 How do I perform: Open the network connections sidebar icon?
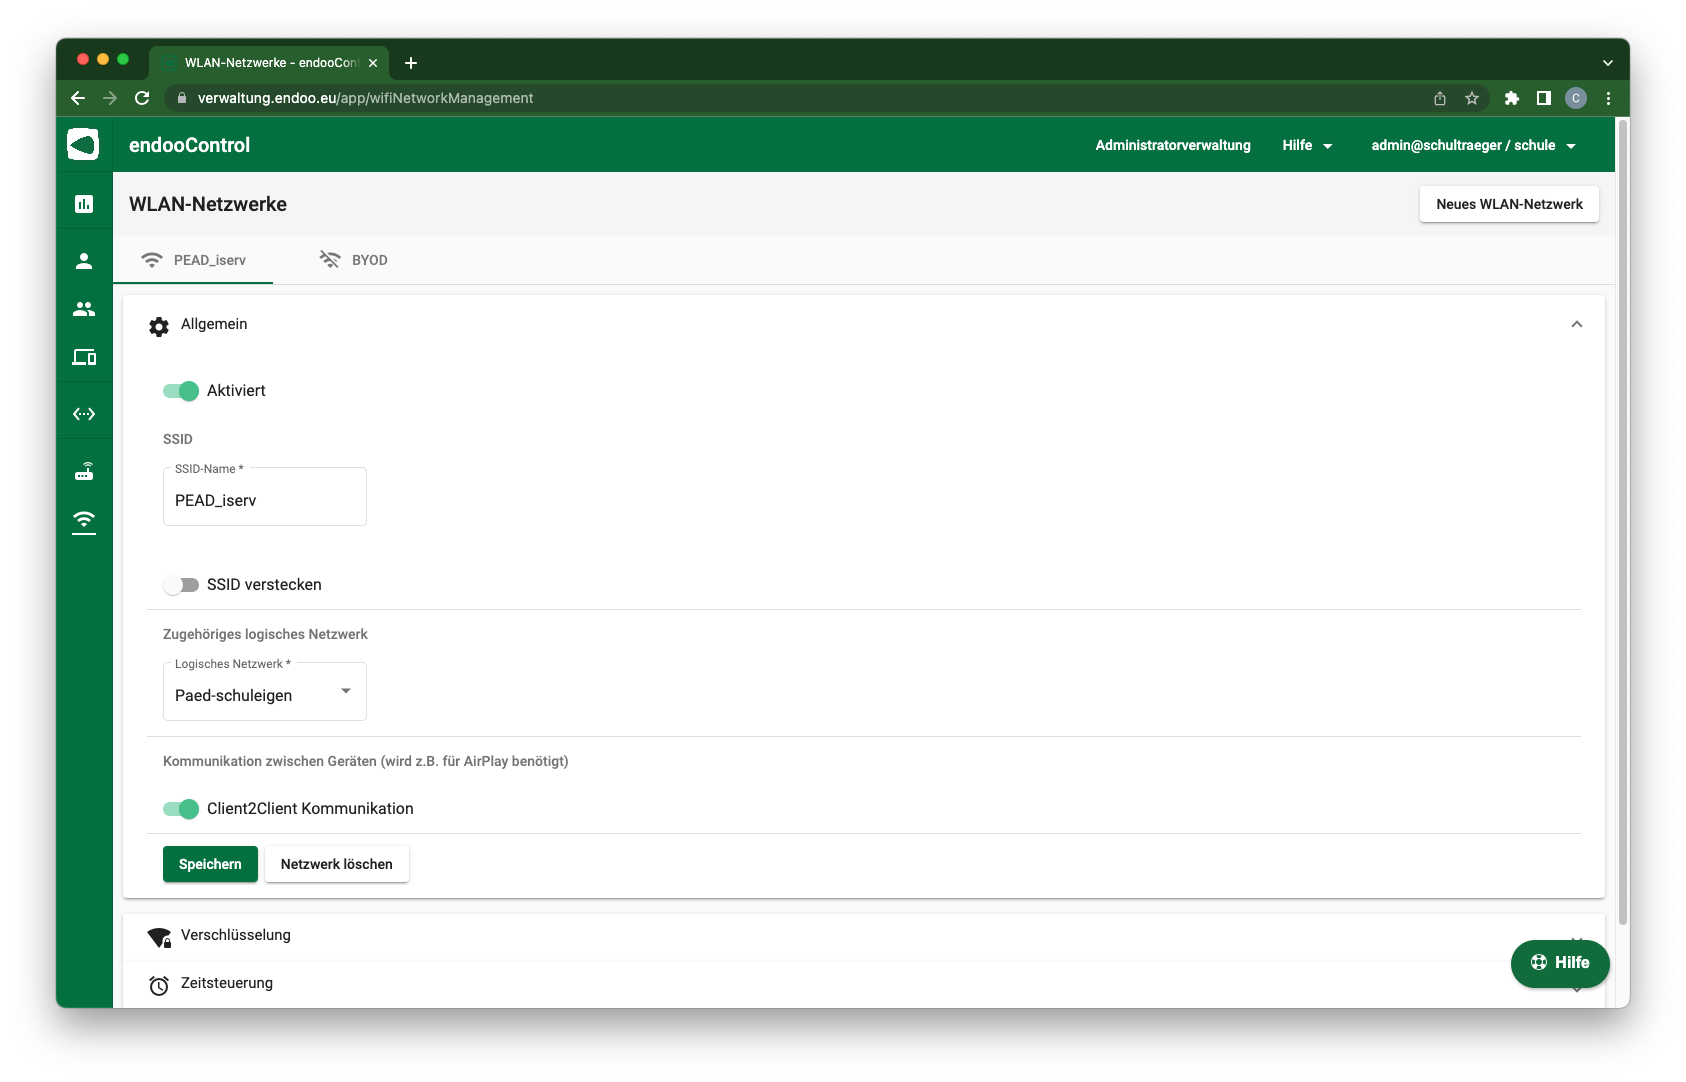point(84,414)
